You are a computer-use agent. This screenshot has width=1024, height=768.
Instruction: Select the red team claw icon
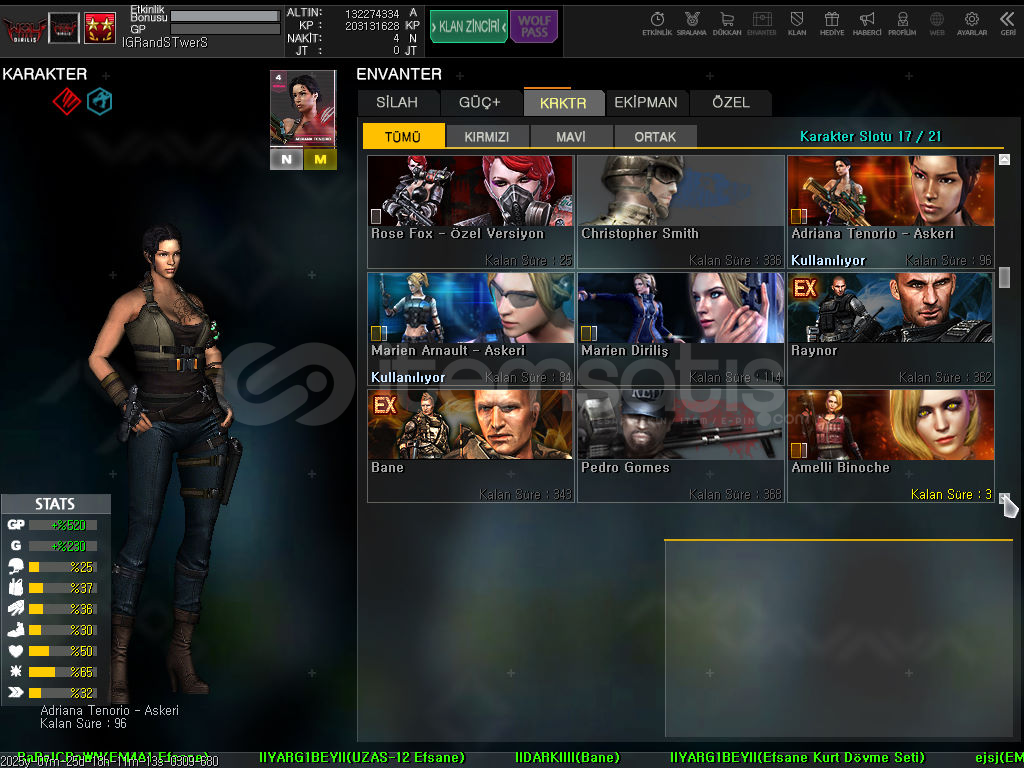click(x=67, y=101)
